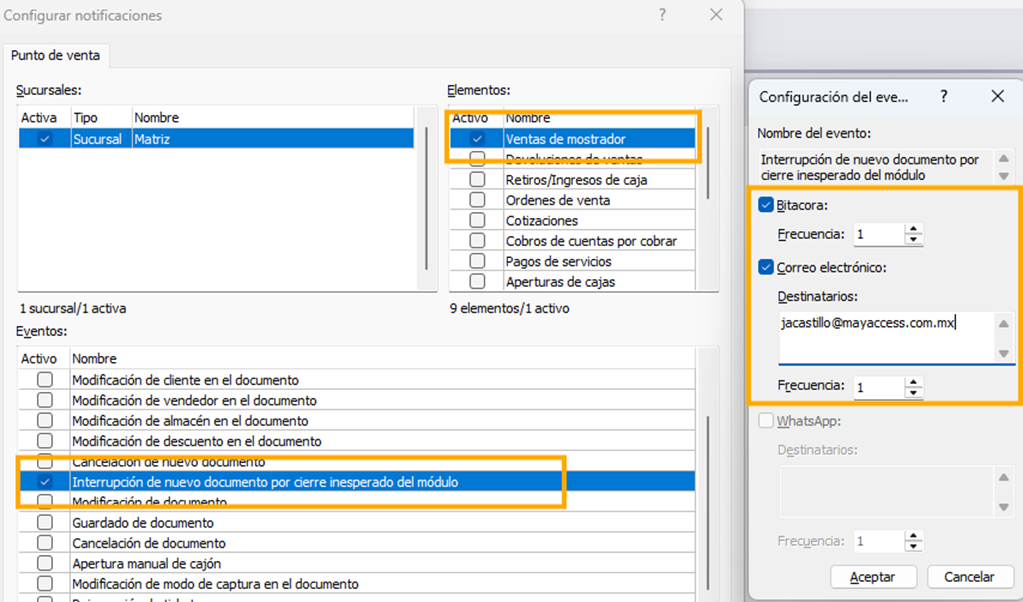This screenshot has width=1023, height=602.
Task: Switch to the Punto de venta tab
Action: (55, 56)
